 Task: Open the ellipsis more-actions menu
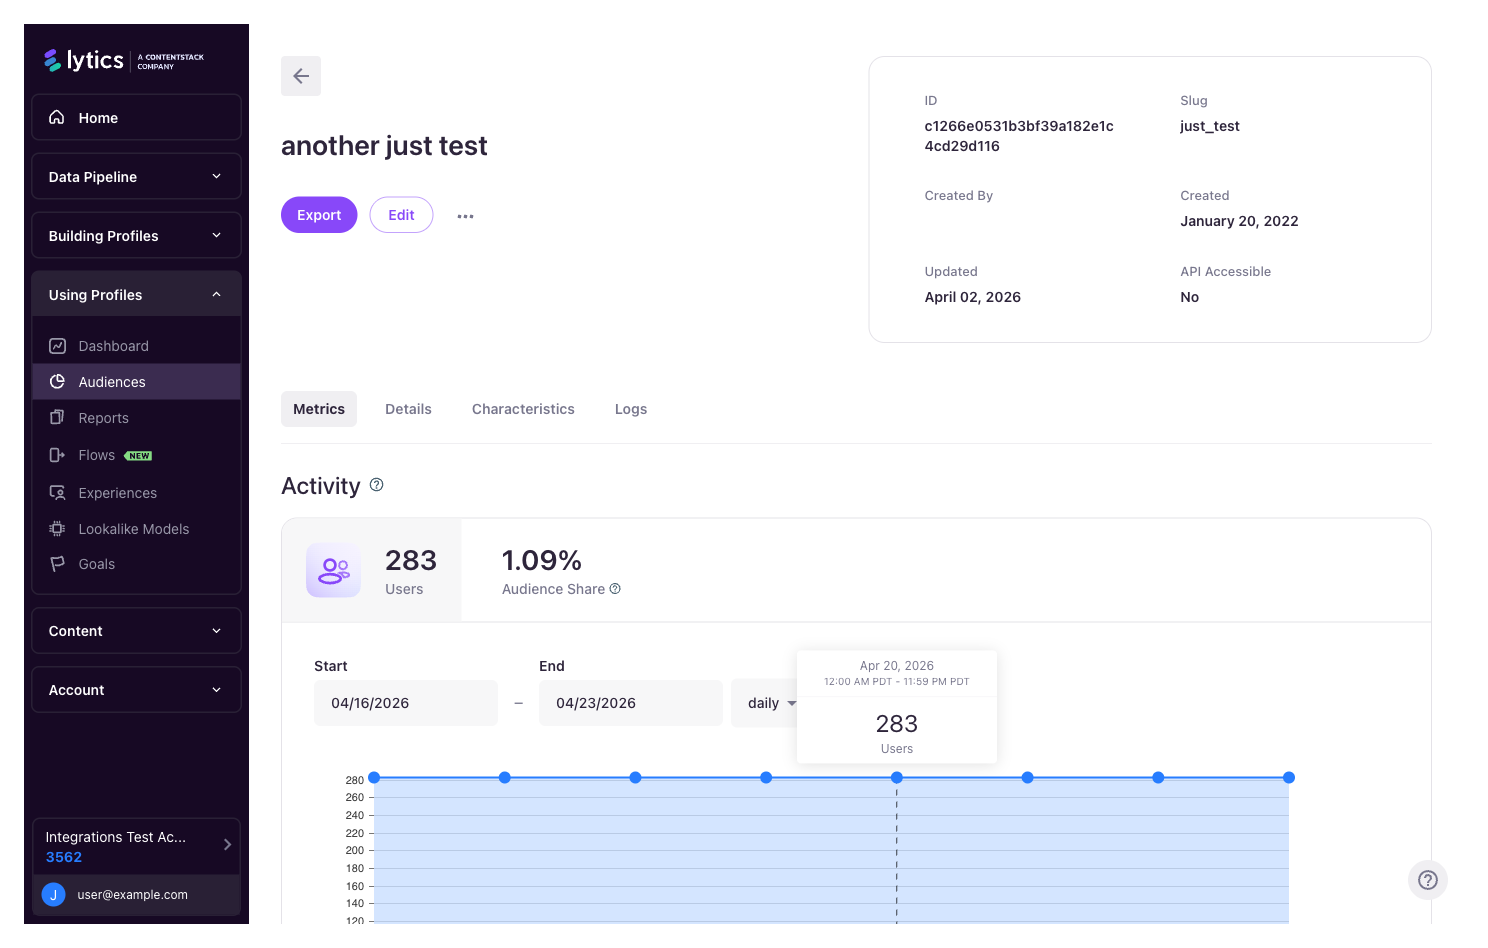(465, 215)
